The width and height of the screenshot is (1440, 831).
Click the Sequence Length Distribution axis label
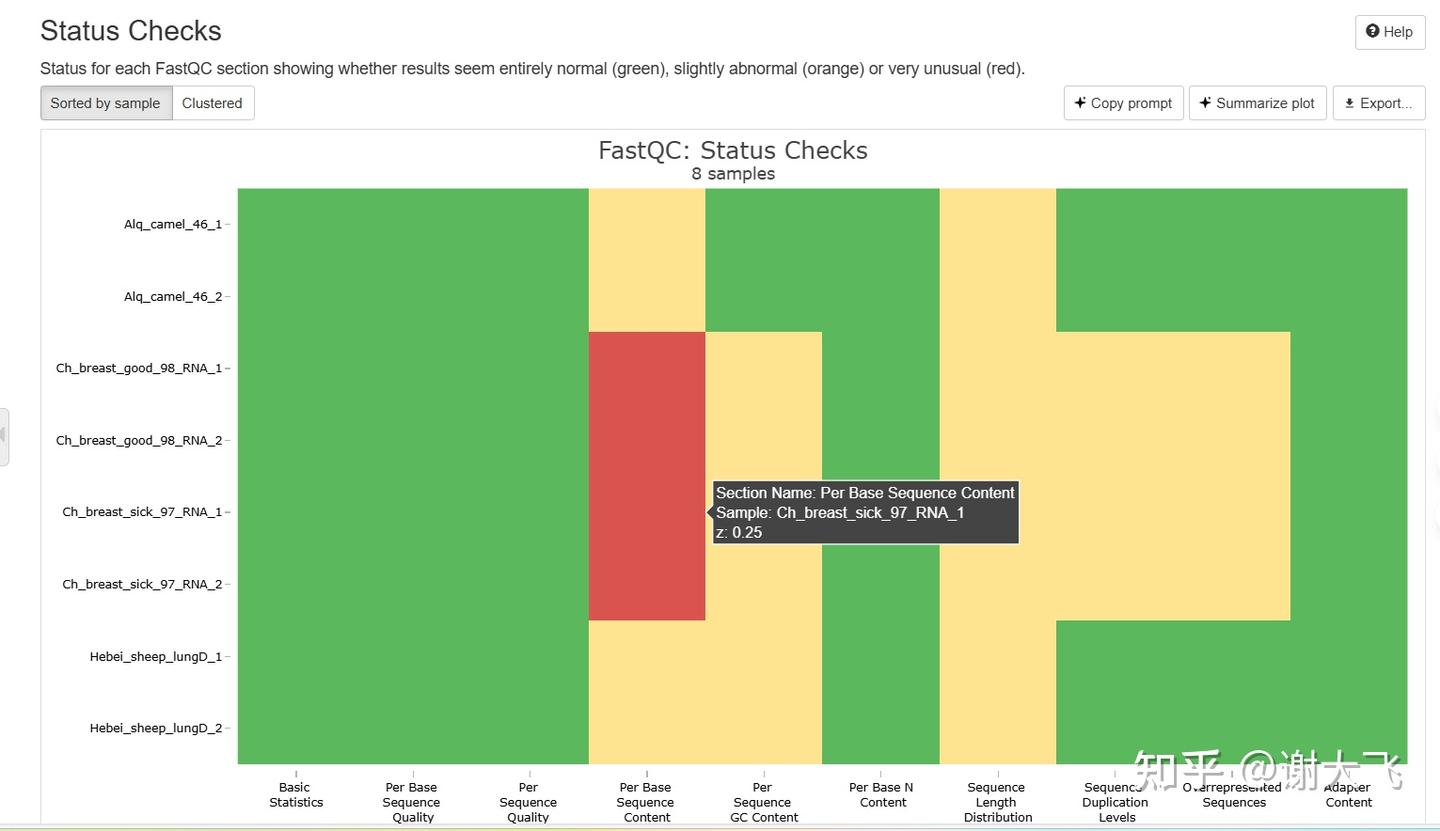pyautogui.click(x=997, y=802)
